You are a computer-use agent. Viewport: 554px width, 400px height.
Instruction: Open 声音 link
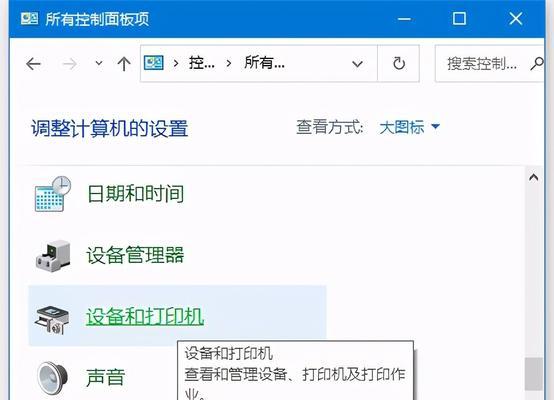(x=106, y=377)
